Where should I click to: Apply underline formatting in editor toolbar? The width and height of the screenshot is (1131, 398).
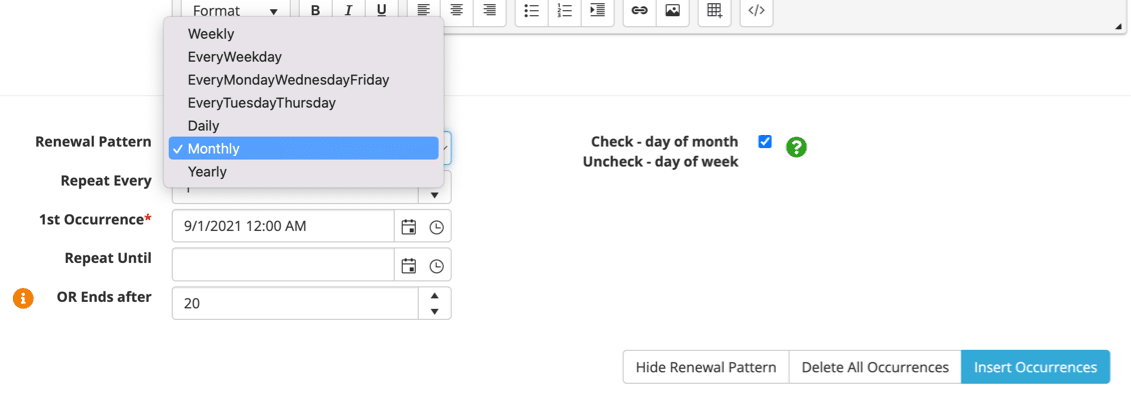point(382,11)
